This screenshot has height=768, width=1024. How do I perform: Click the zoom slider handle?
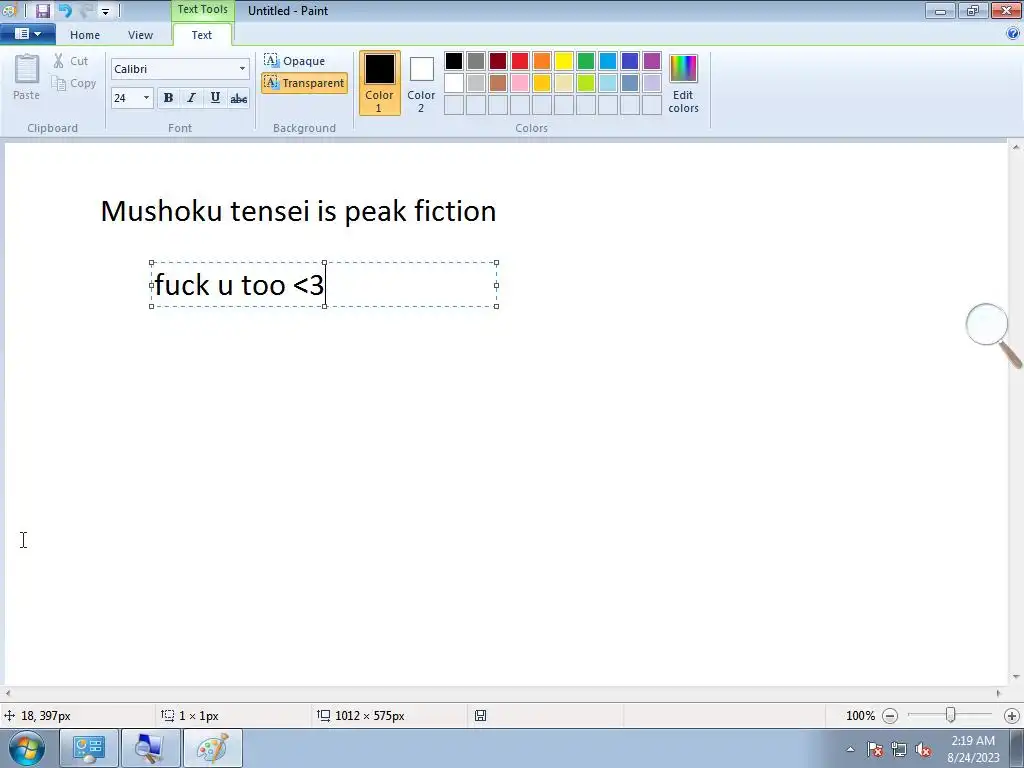[951, 715]
